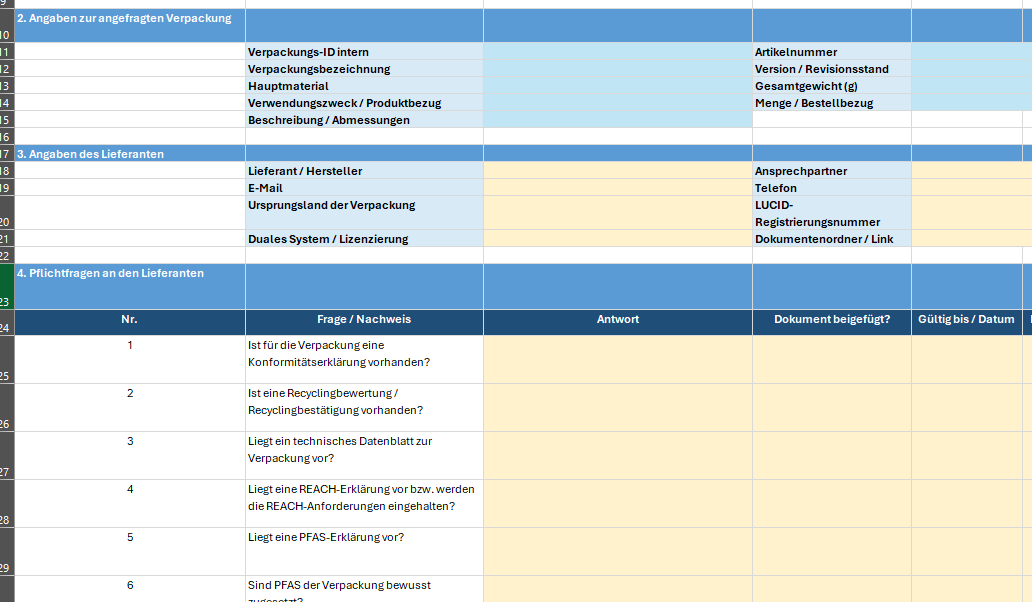Click the 'Antwort' column header
Viewport: 1032px width, 602px height.
[618, 322]
